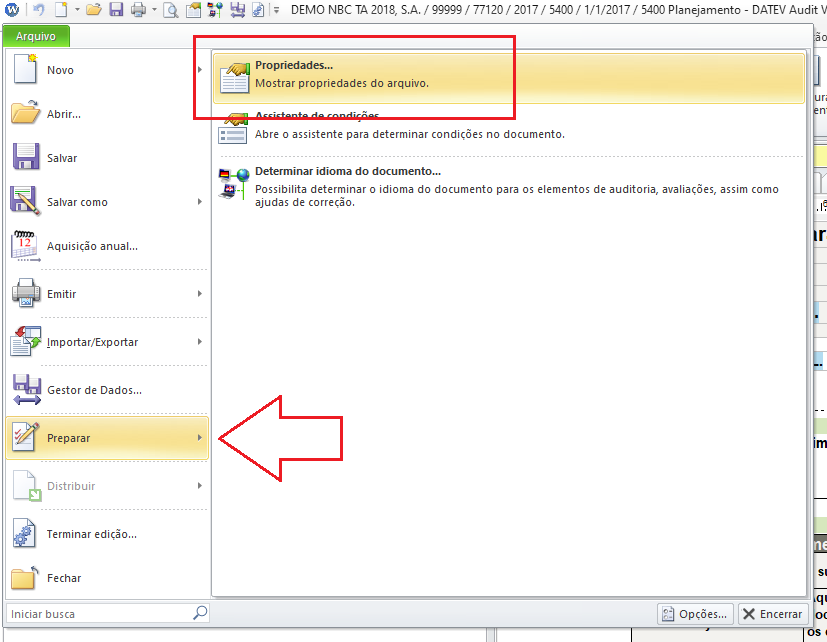Click the open folder icon beside Abrir

25,112
